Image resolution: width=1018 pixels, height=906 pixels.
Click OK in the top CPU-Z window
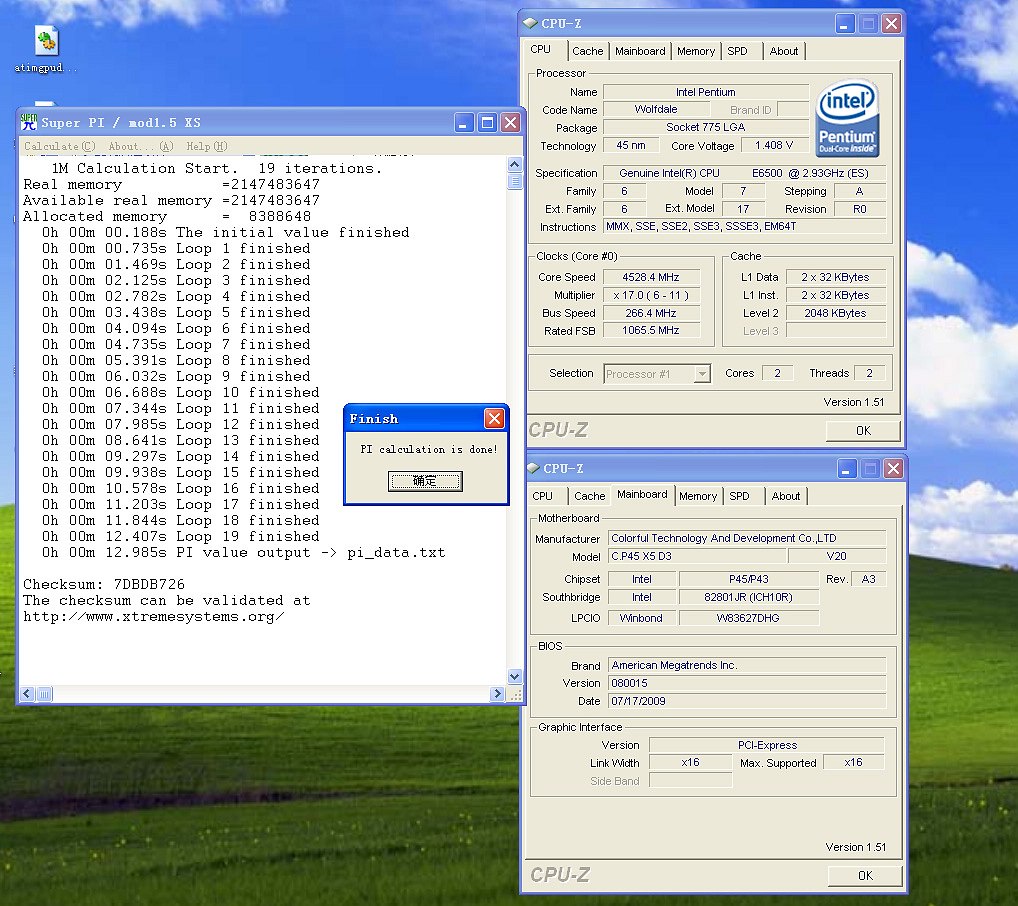(x=863, y=431)
